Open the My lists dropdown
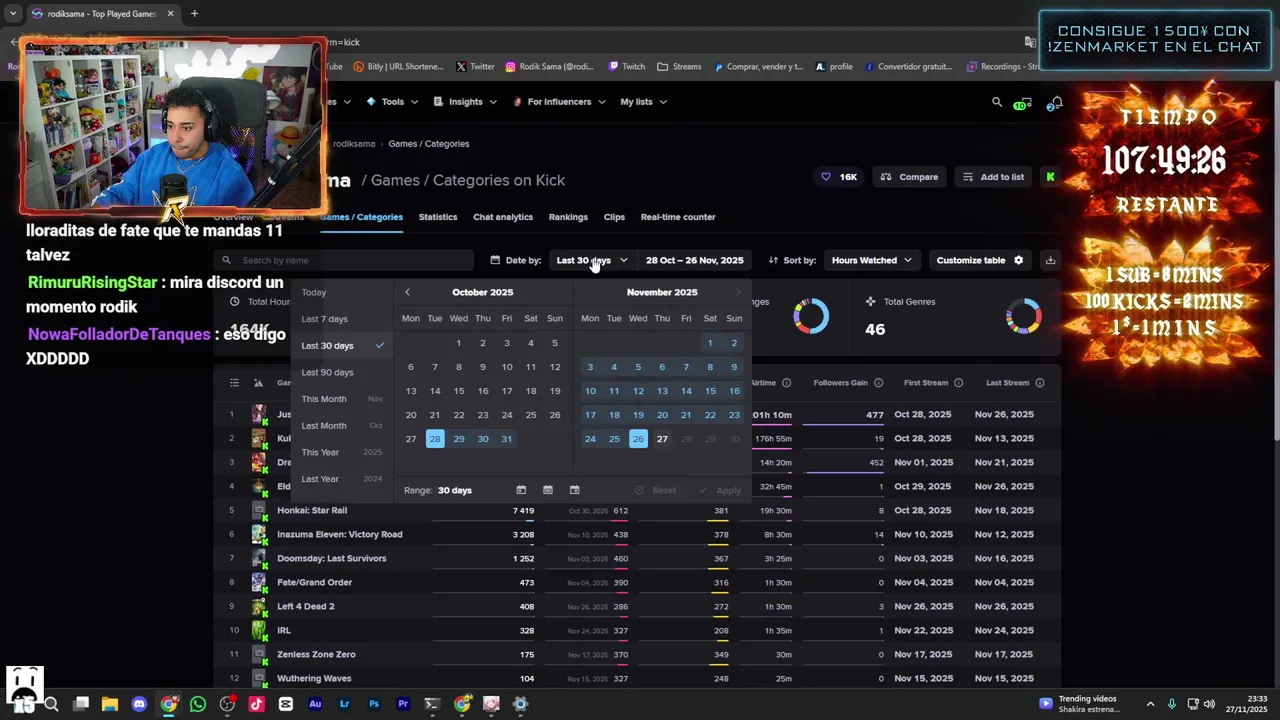1280x720 pixels. [643, 102]
